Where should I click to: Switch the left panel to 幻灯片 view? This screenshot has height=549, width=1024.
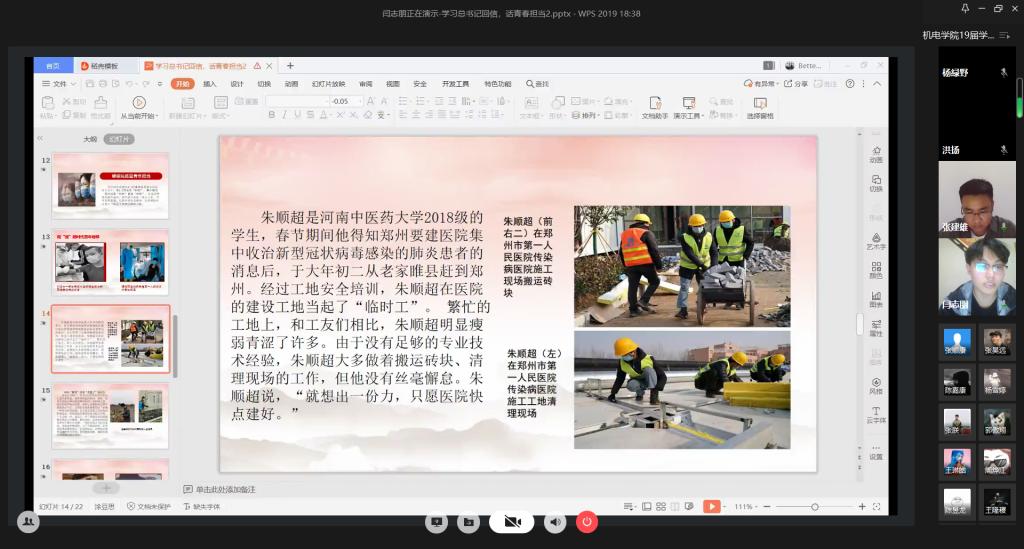pos(118,139)
